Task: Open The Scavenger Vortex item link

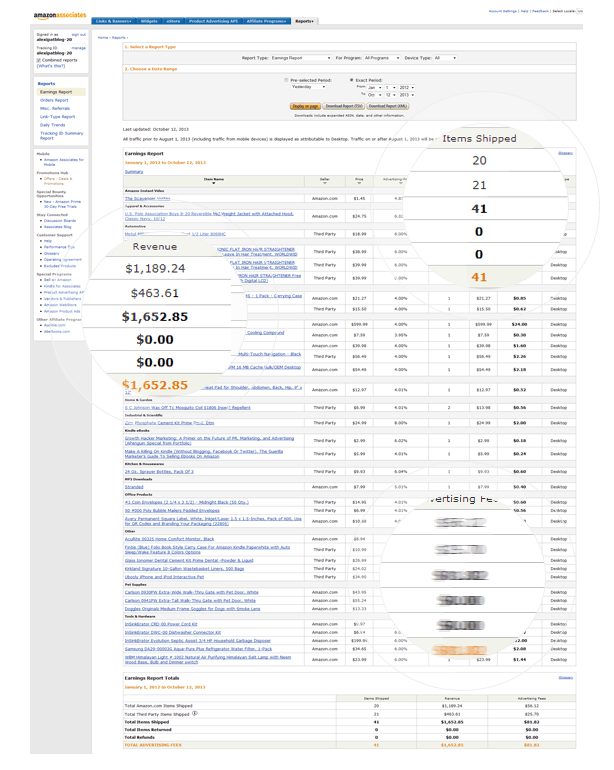Action: (x=147, y=198)
